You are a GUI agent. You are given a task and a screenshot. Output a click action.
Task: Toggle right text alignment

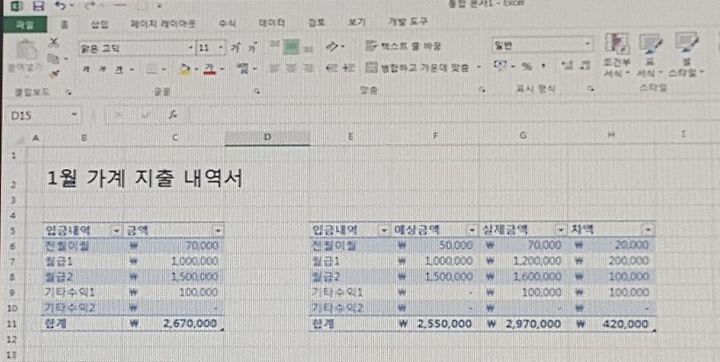[308, 68]
